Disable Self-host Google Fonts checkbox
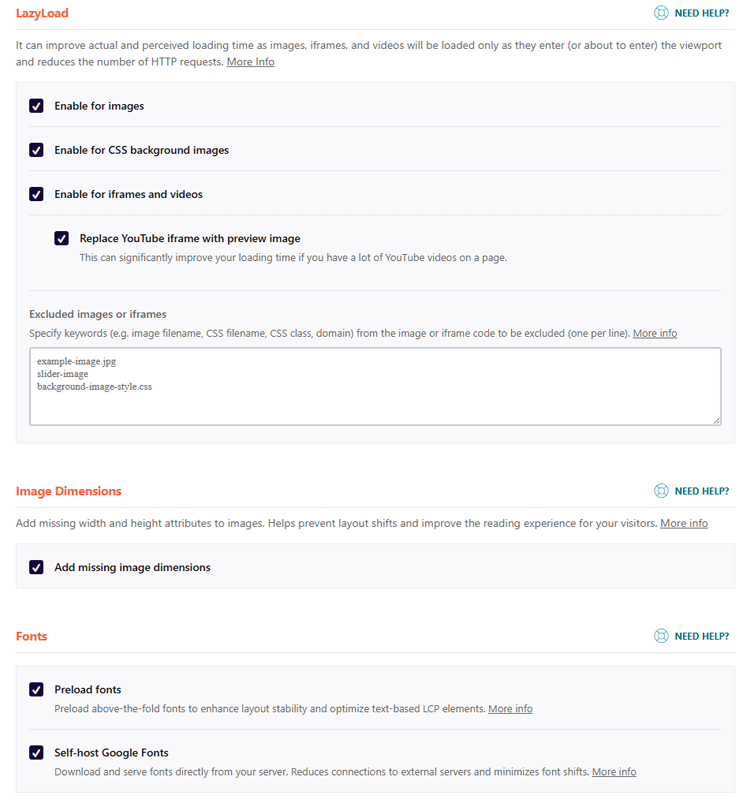This screenshot has width=754, height=801. click(36, 752)
